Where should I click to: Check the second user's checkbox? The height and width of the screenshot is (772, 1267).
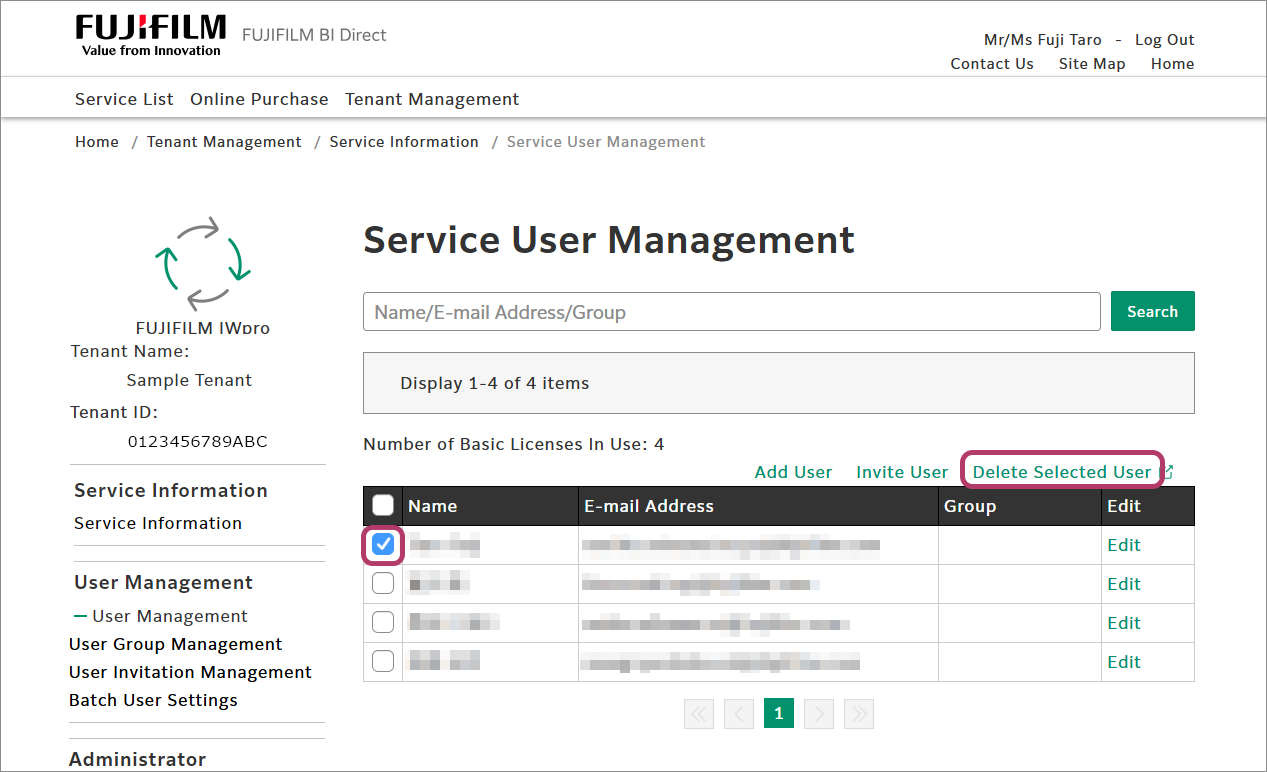coord(383,584)
